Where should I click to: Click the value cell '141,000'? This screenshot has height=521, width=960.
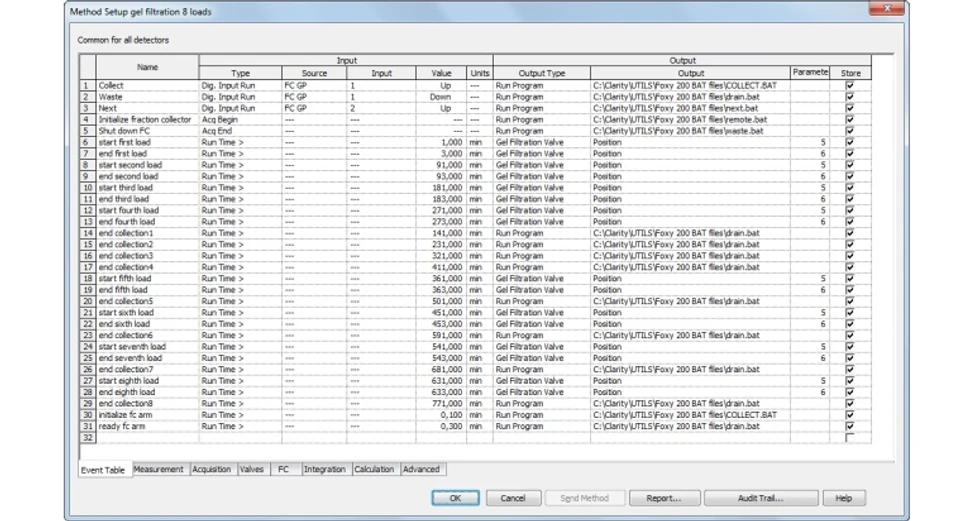(441, 233)
